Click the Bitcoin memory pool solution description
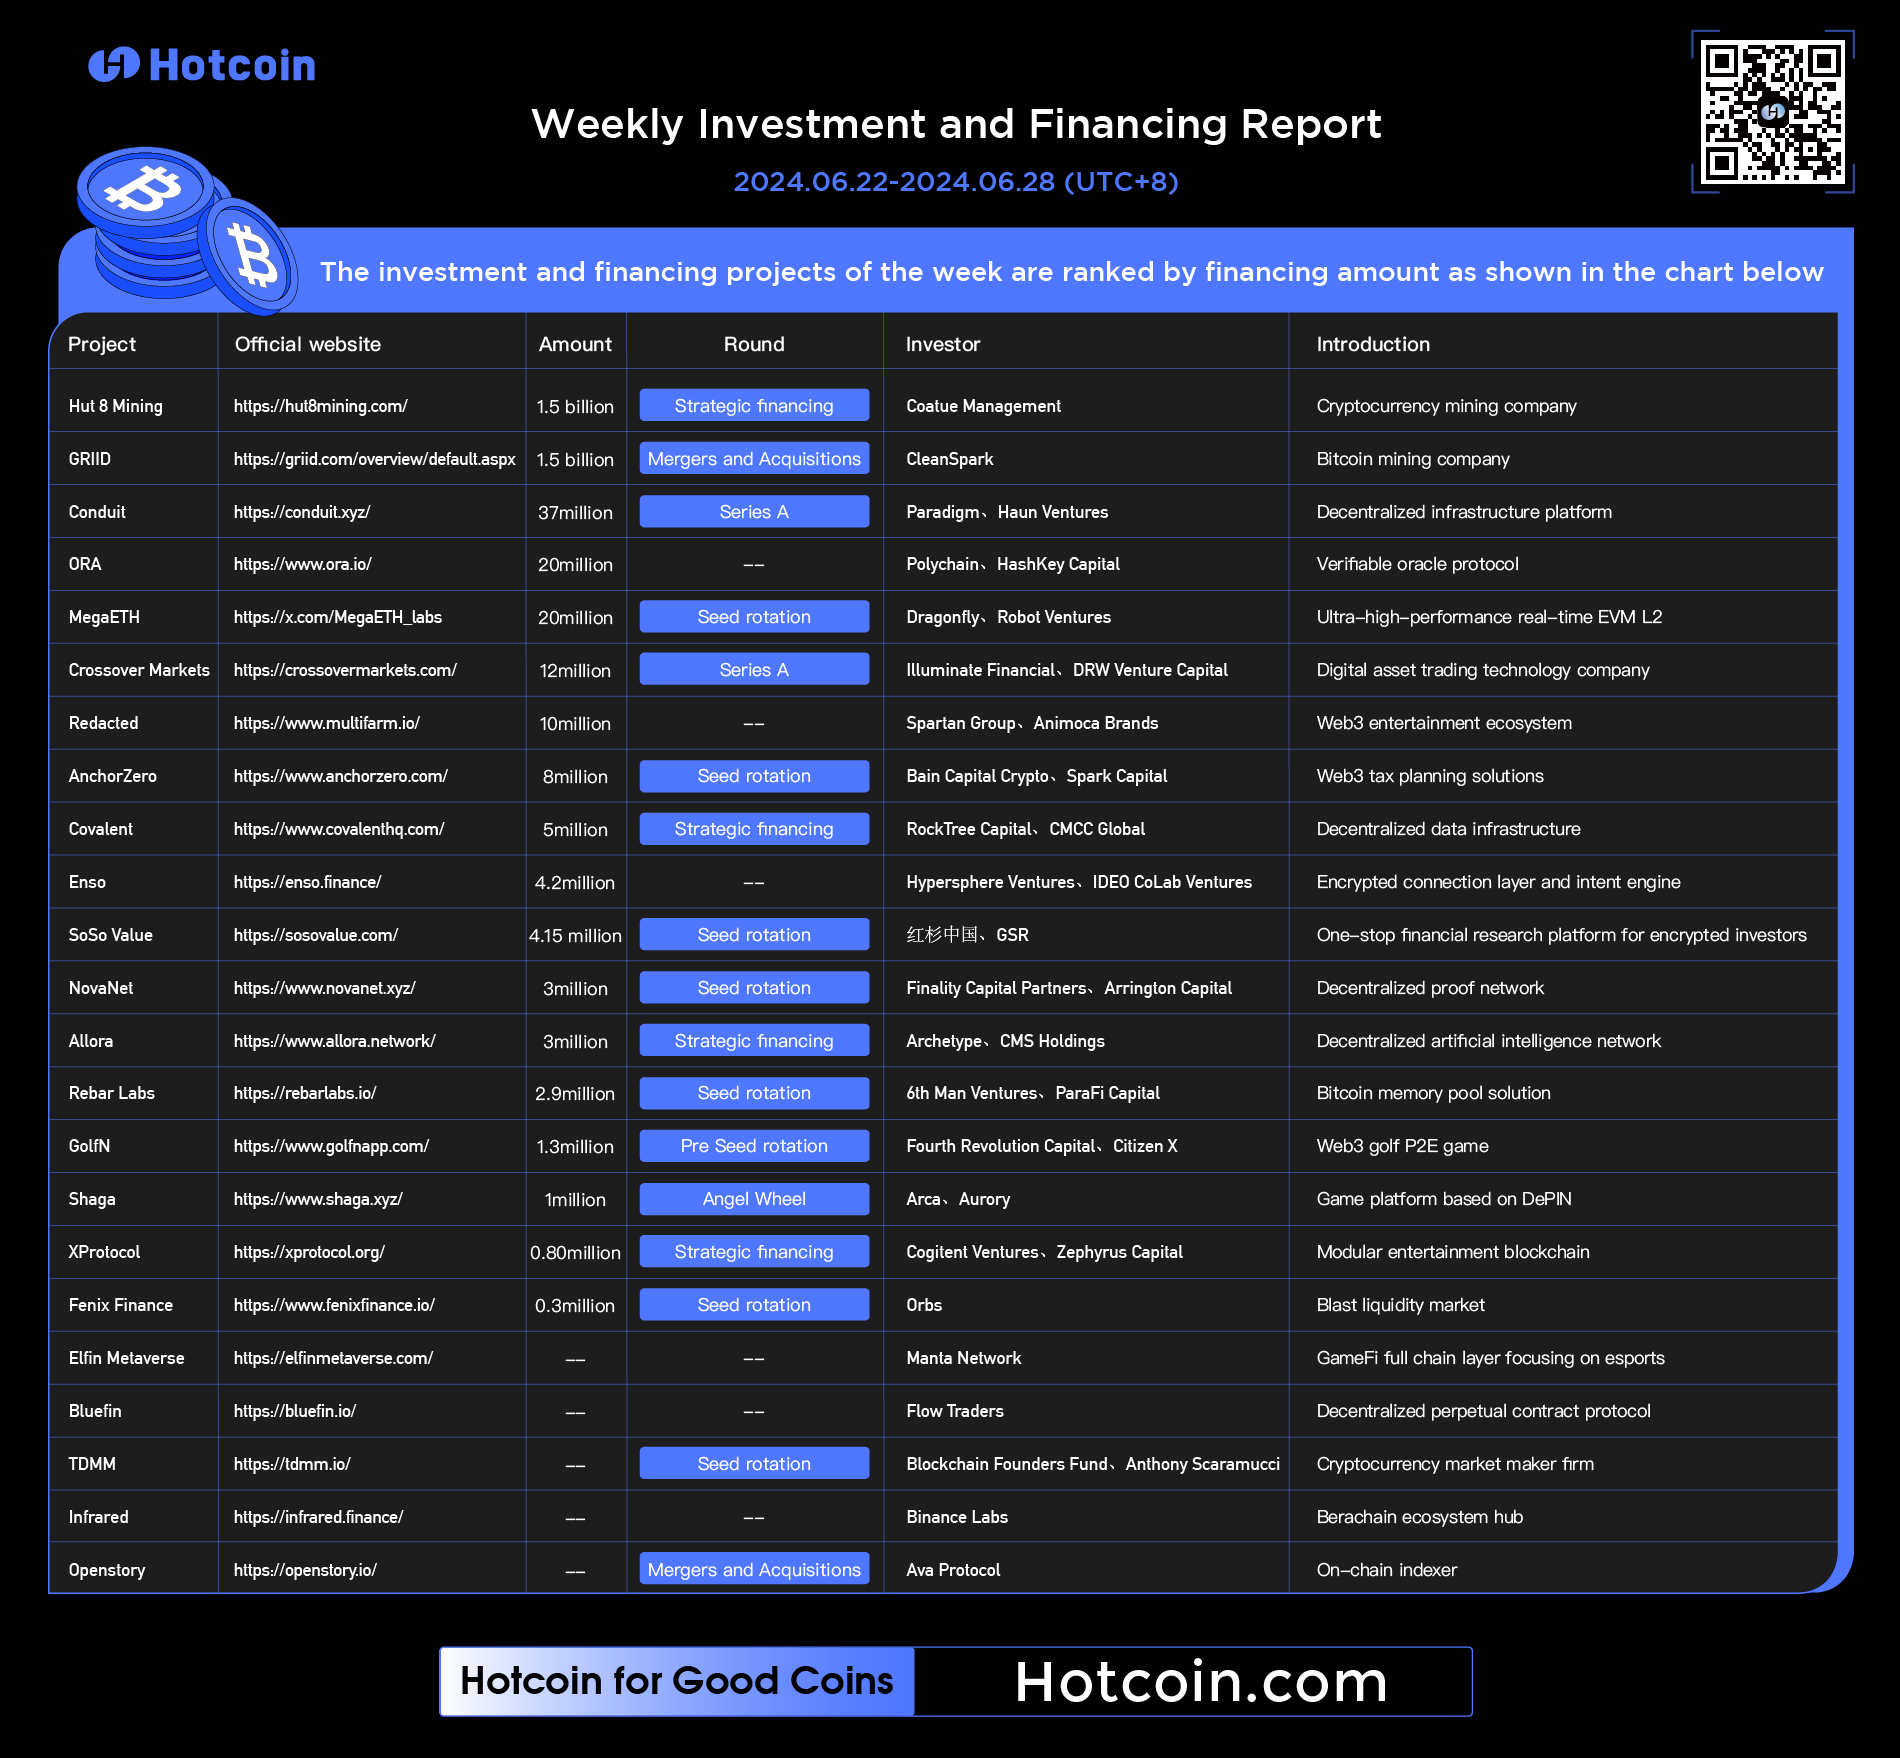Screen dimensions: 1900x1758 (1433, 1093)
